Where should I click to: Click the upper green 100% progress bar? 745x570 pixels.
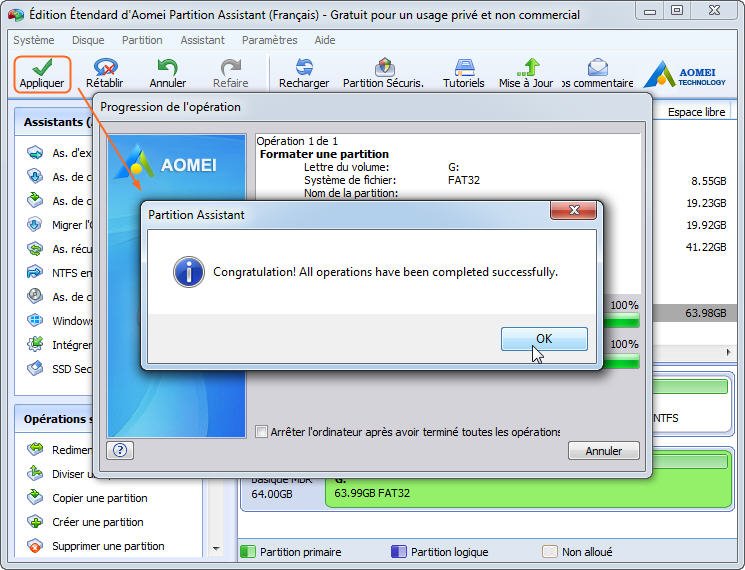tap(621, 321)
